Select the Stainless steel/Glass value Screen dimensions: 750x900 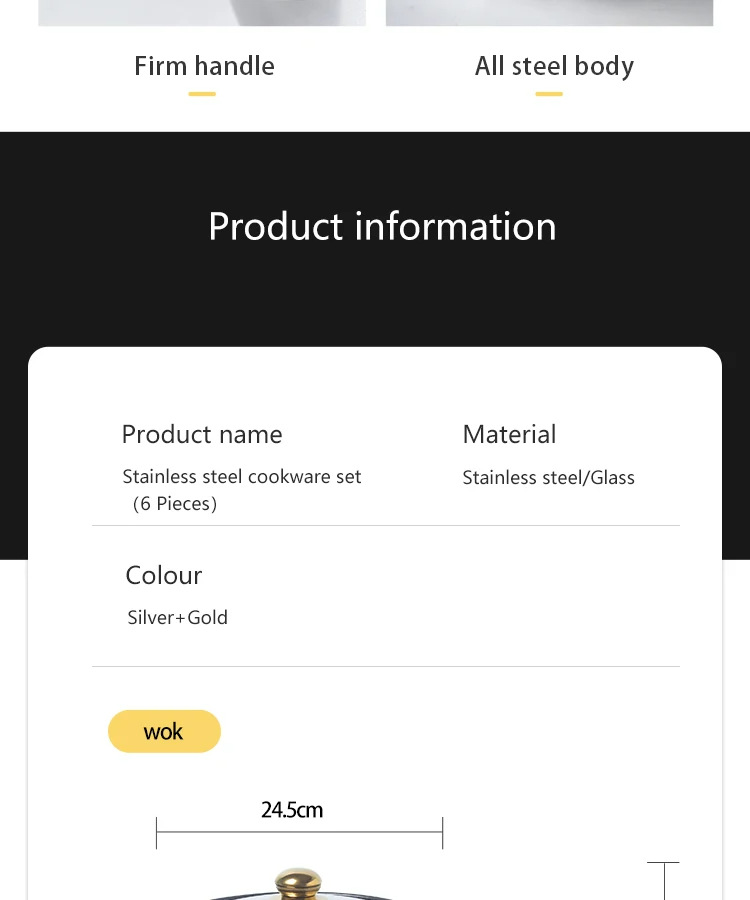pos(548,478)
